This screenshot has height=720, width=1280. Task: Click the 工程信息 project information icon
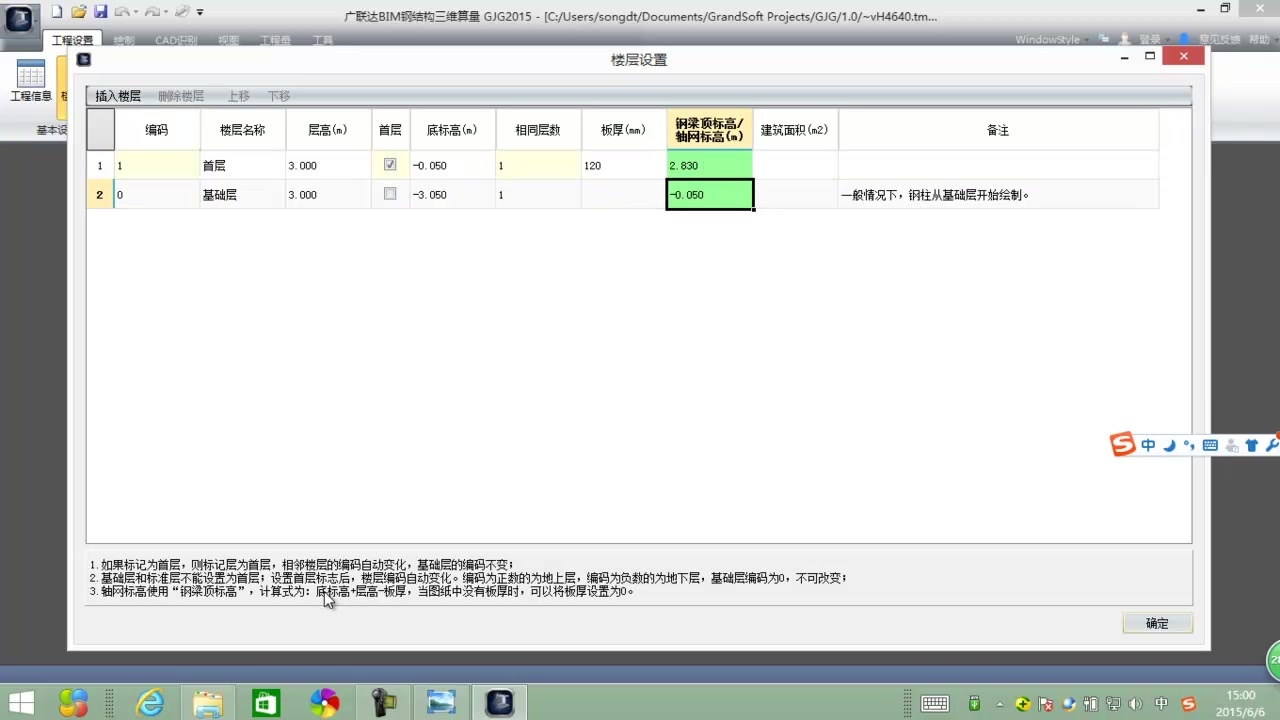click(30, 80)
